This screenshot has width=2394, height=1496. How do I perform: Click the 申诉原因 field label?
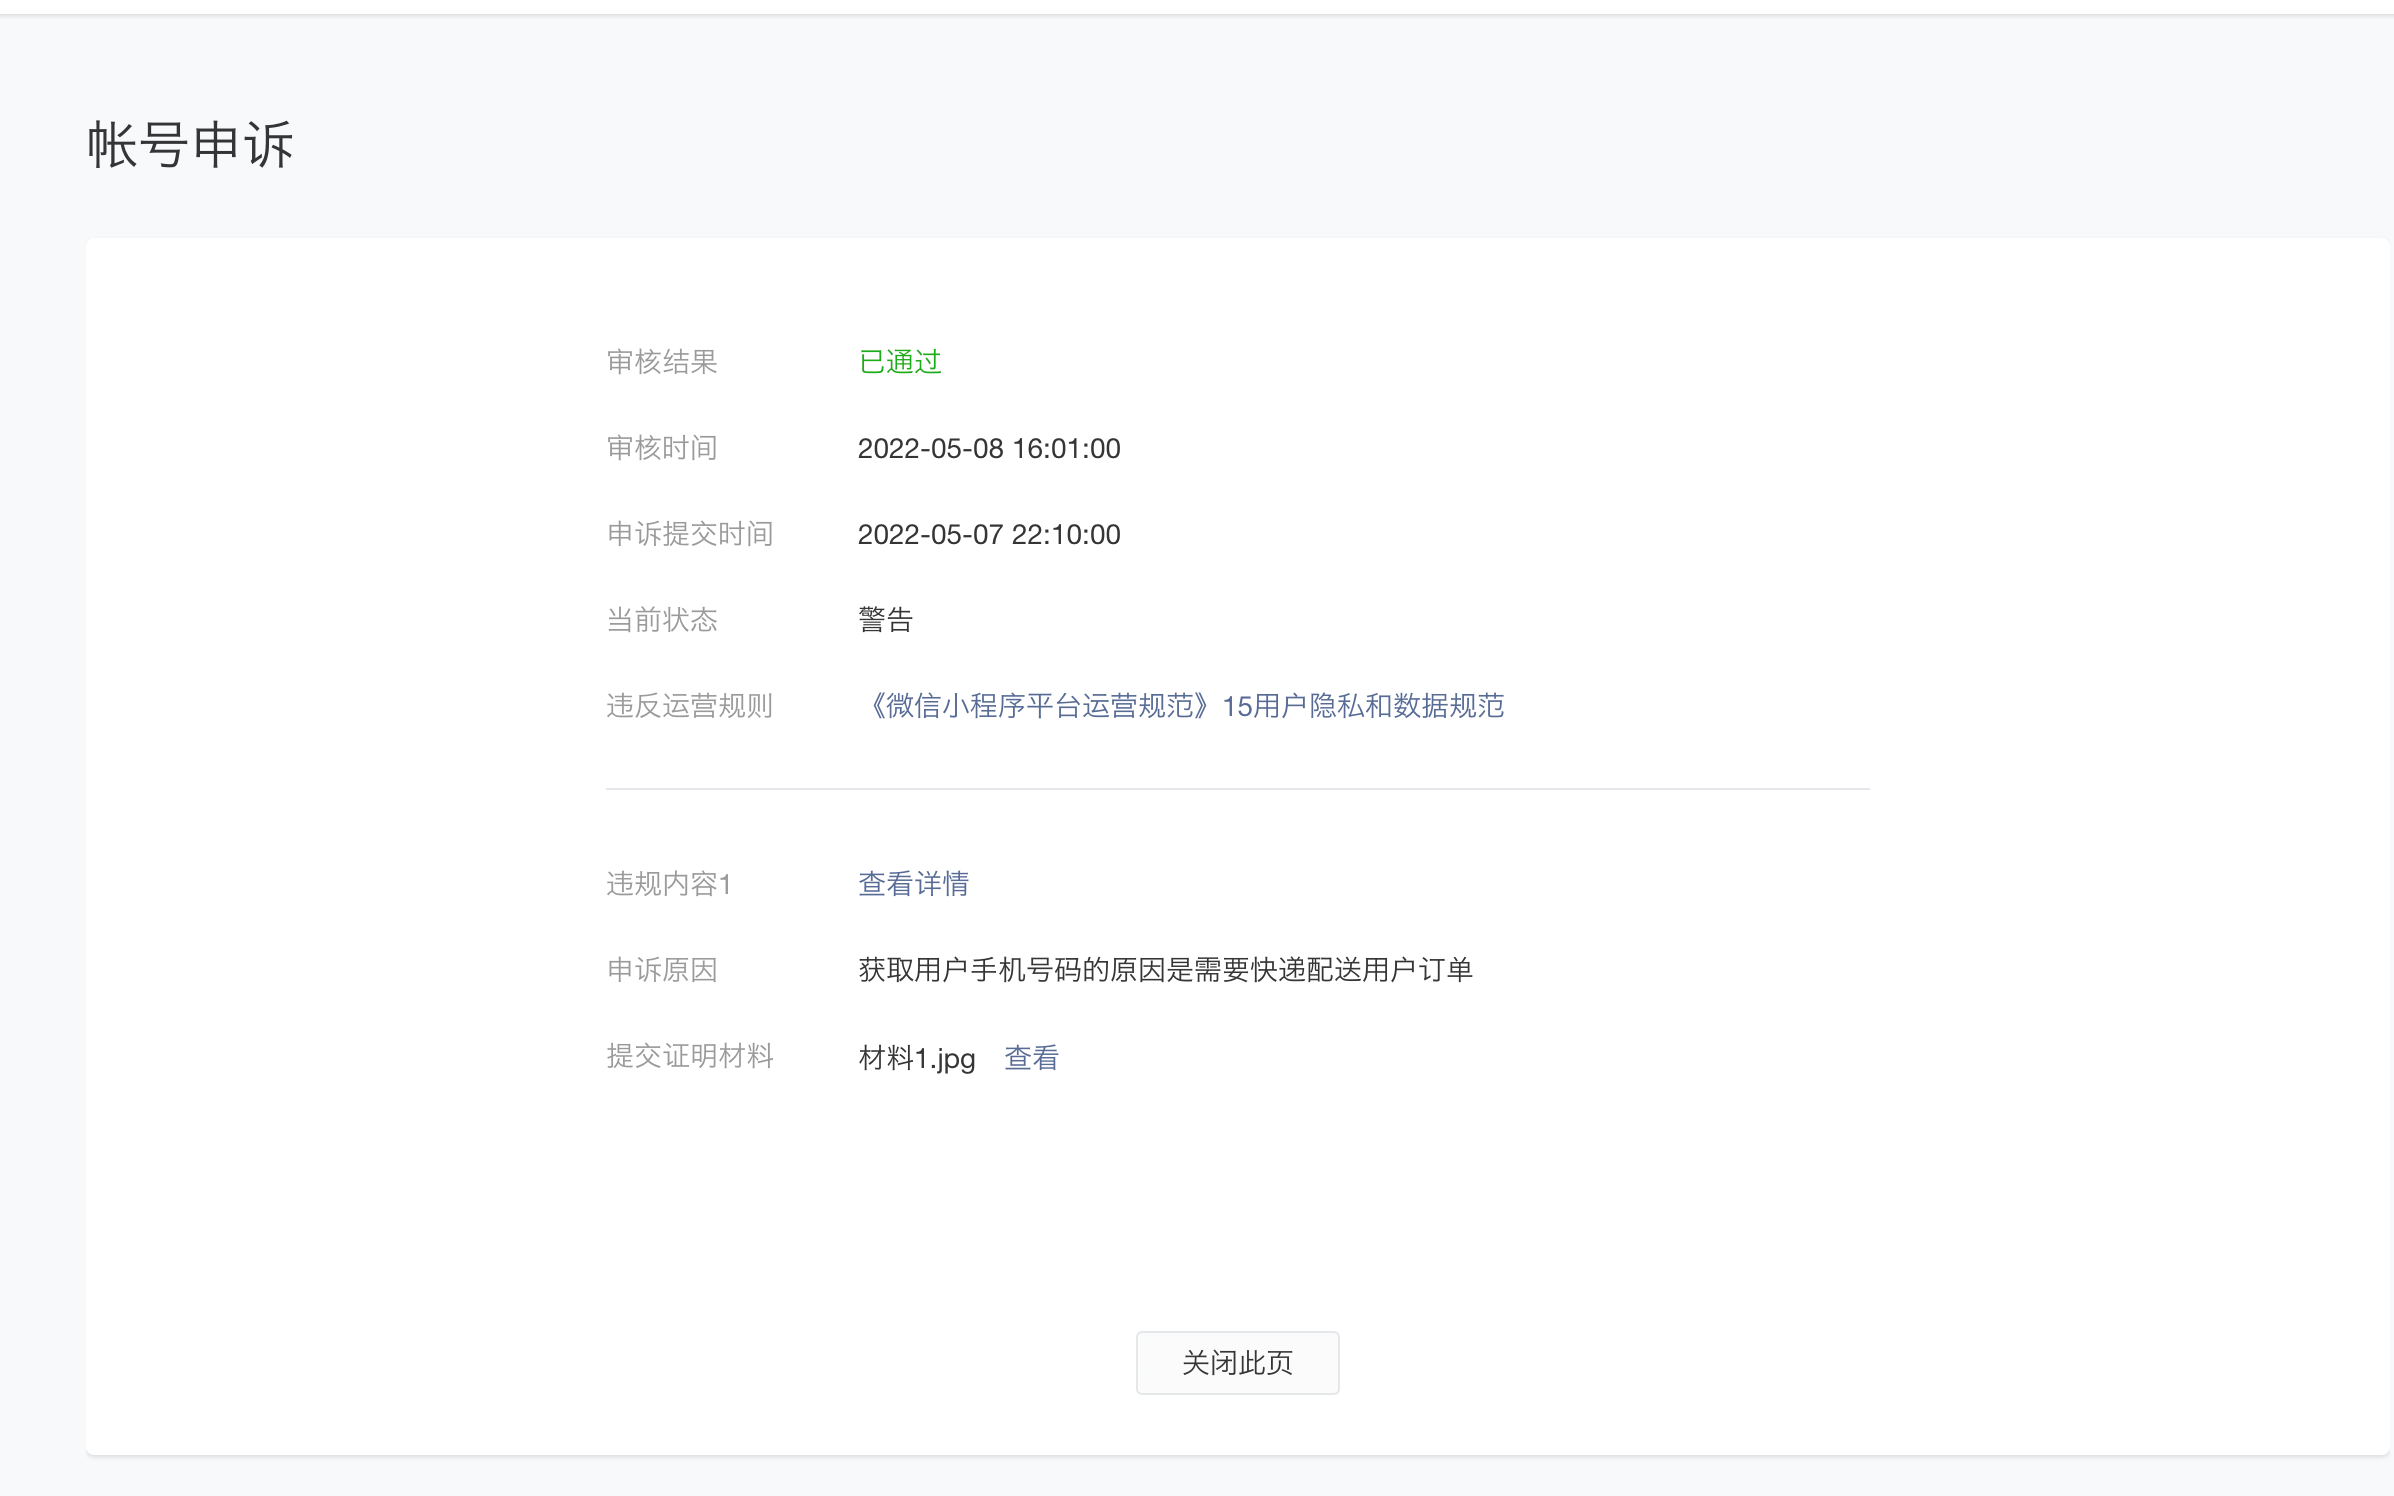[662, 970]
